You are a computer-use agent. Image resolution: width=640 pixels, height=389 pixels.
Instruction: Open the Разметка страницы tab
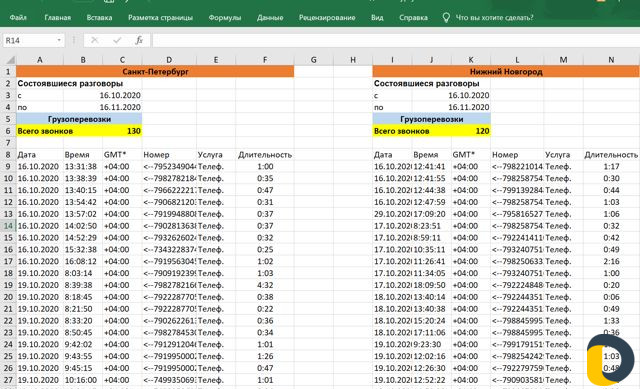pyautogui.click(x=160, y=18)
